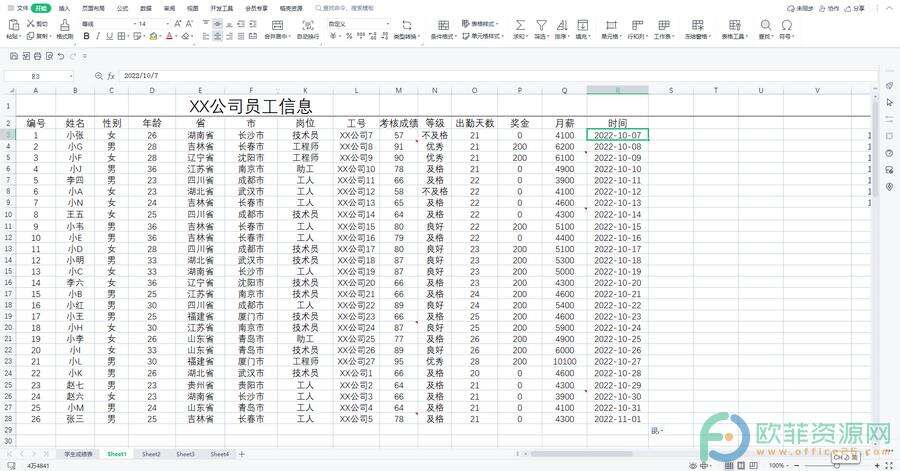
Task: Open the font size dropdown
Action: (169, 23)
